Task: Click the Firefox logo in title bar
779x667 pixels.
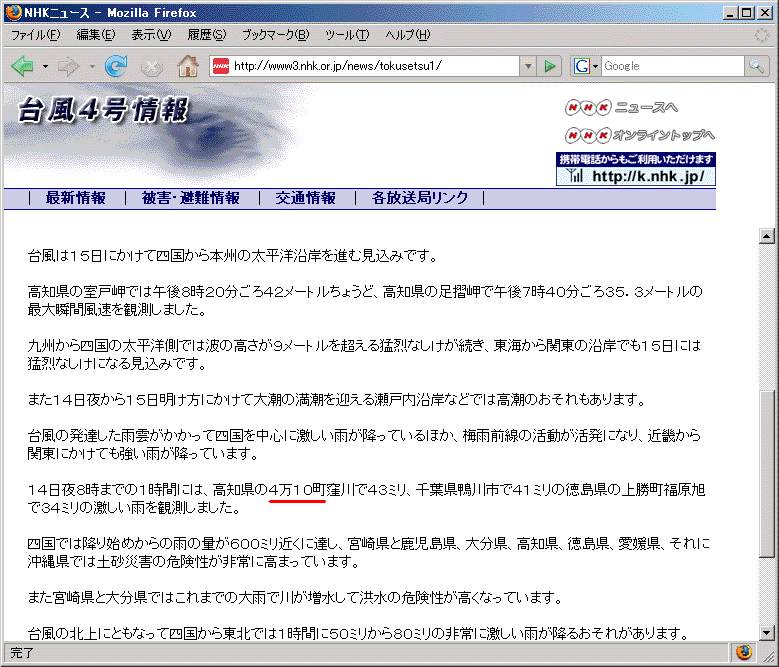Action: click(x=14, y=12)
